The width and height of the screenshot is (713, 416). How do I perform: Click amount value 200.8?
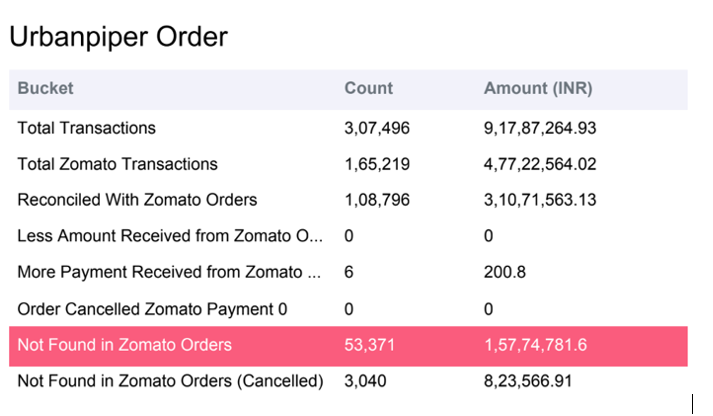(505, 272)
